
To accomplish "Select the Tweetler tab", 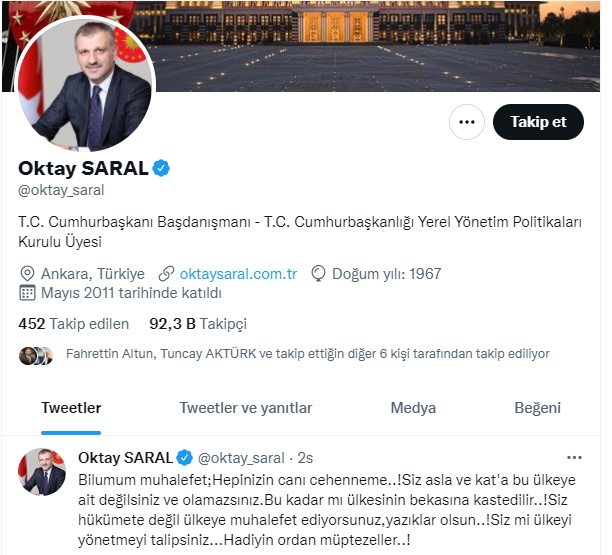I will (x=71, y=408).
